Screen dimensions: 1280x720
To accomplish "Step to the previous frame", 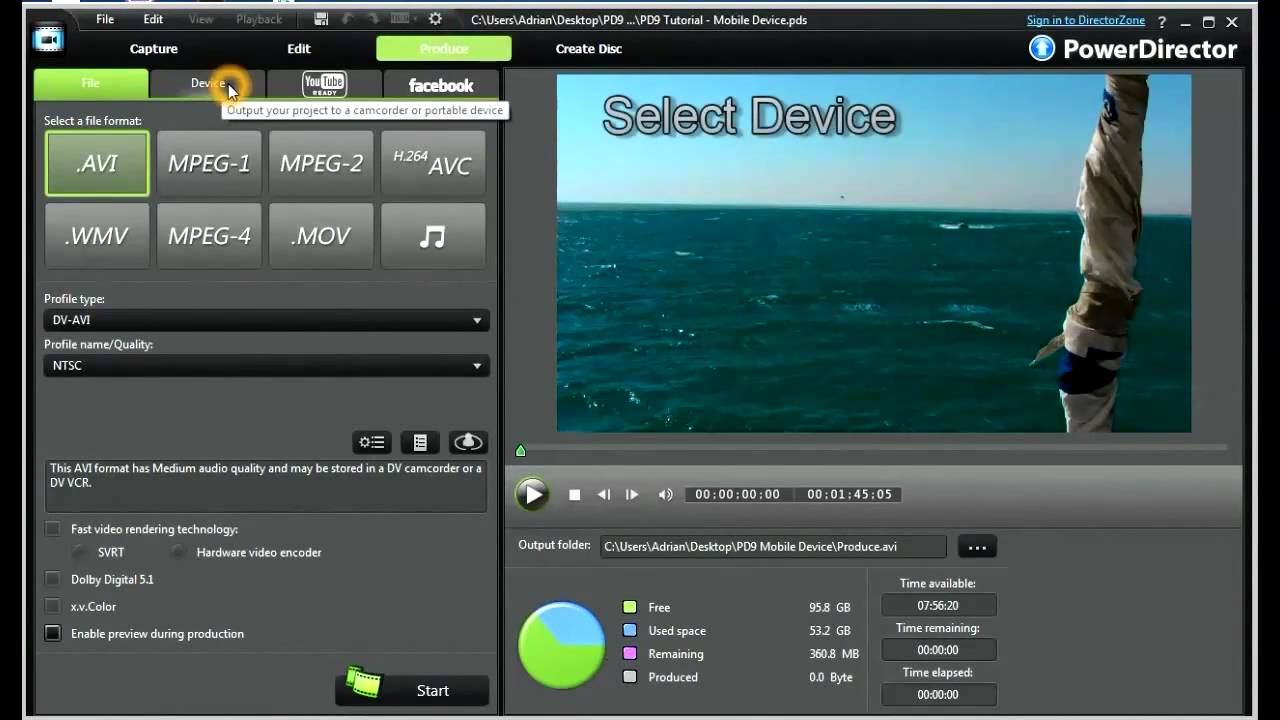I will click(x=604, y=494).
